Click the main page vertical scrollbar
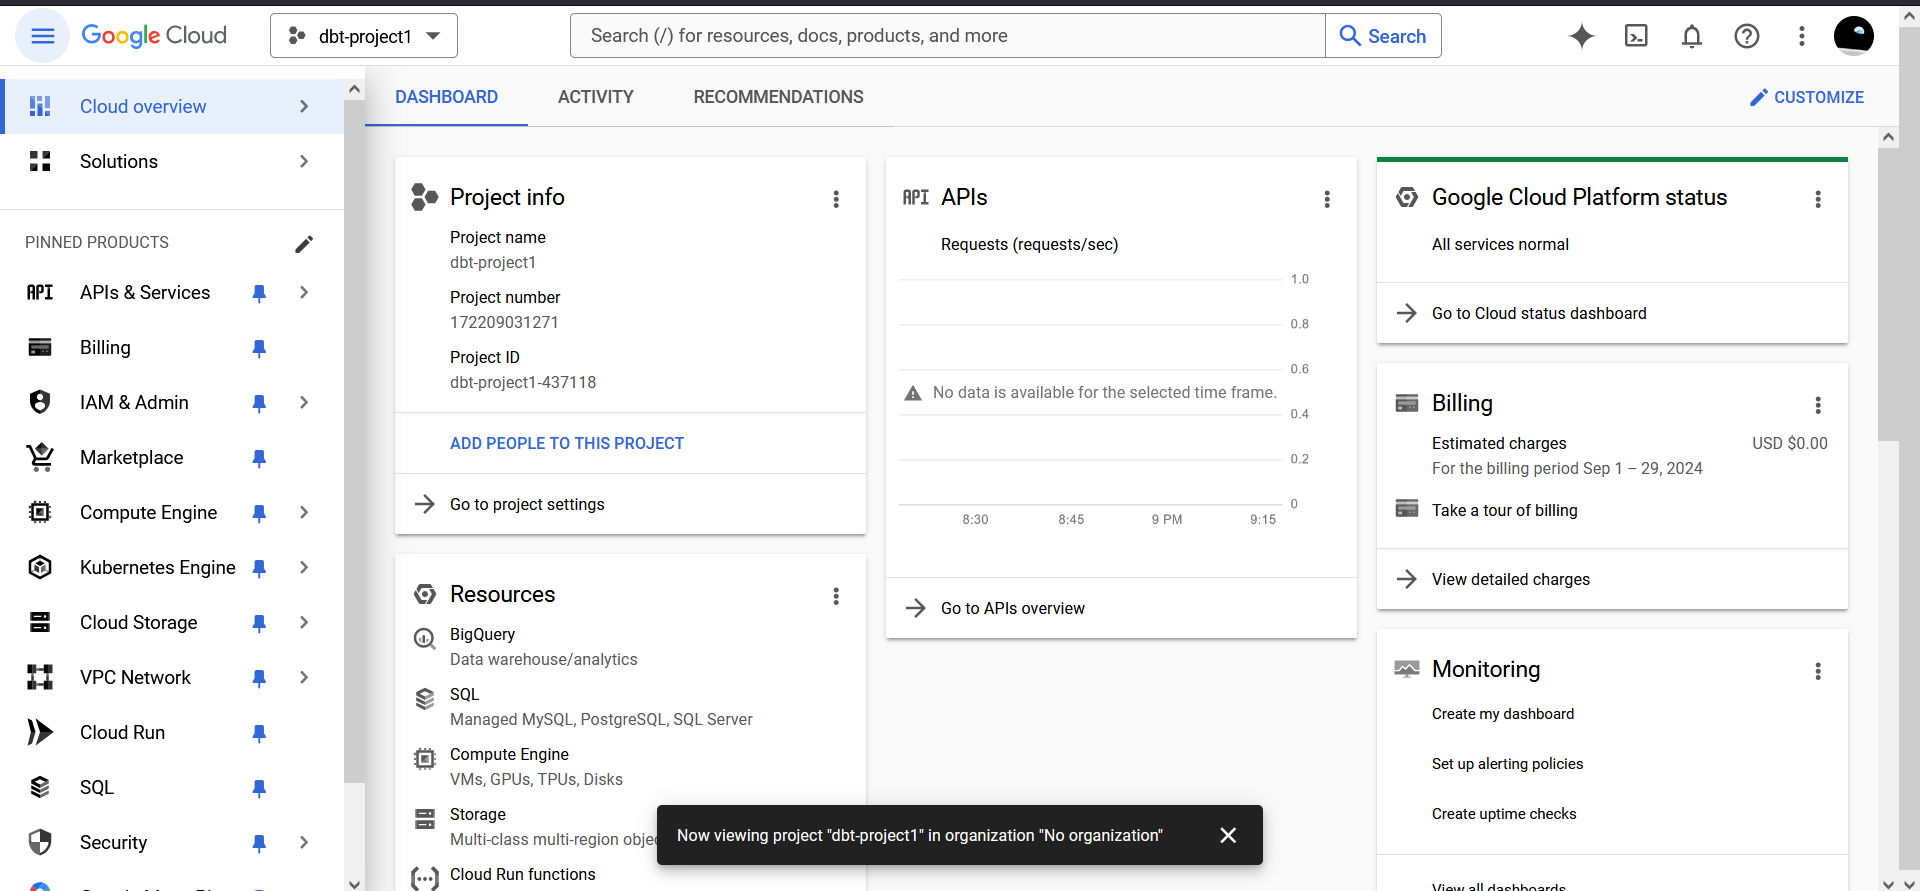 point(1888,295)
